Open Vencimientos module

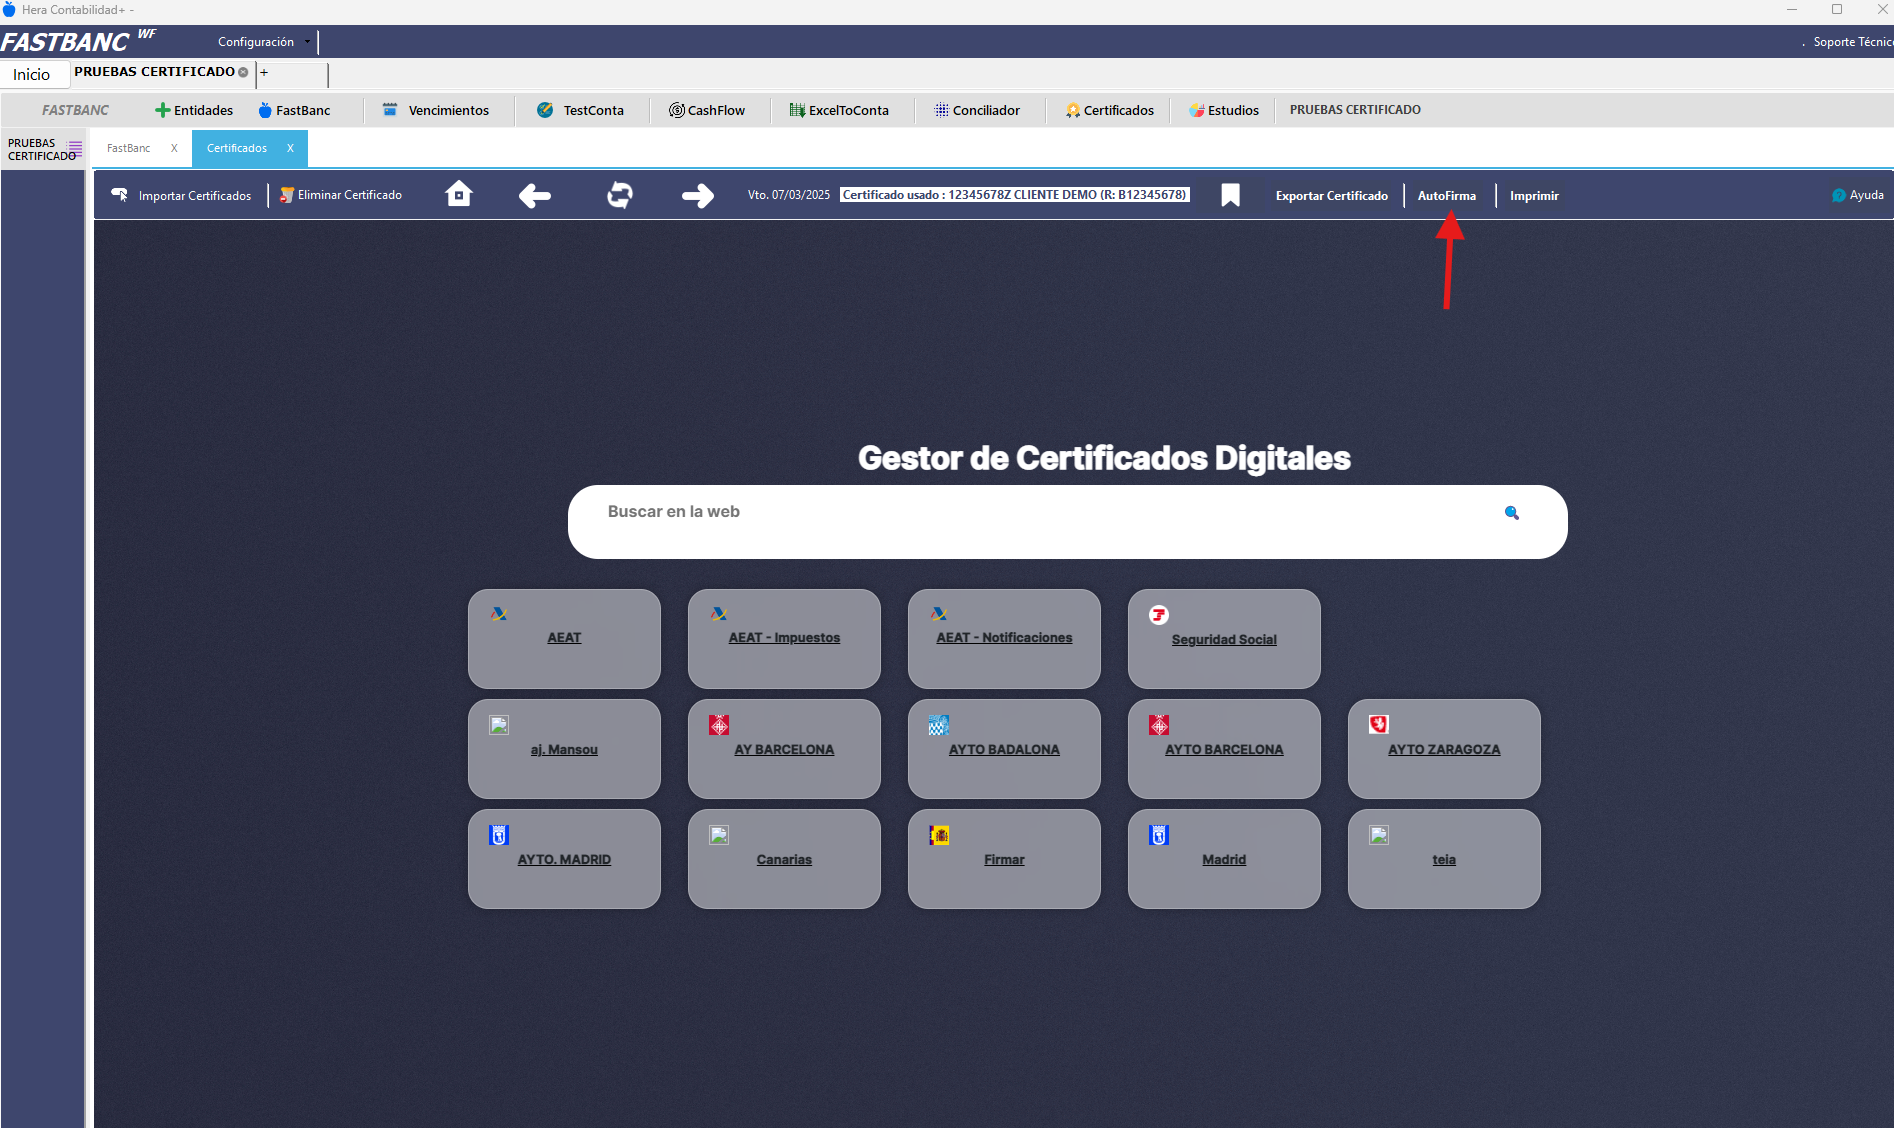click(436, 110)
